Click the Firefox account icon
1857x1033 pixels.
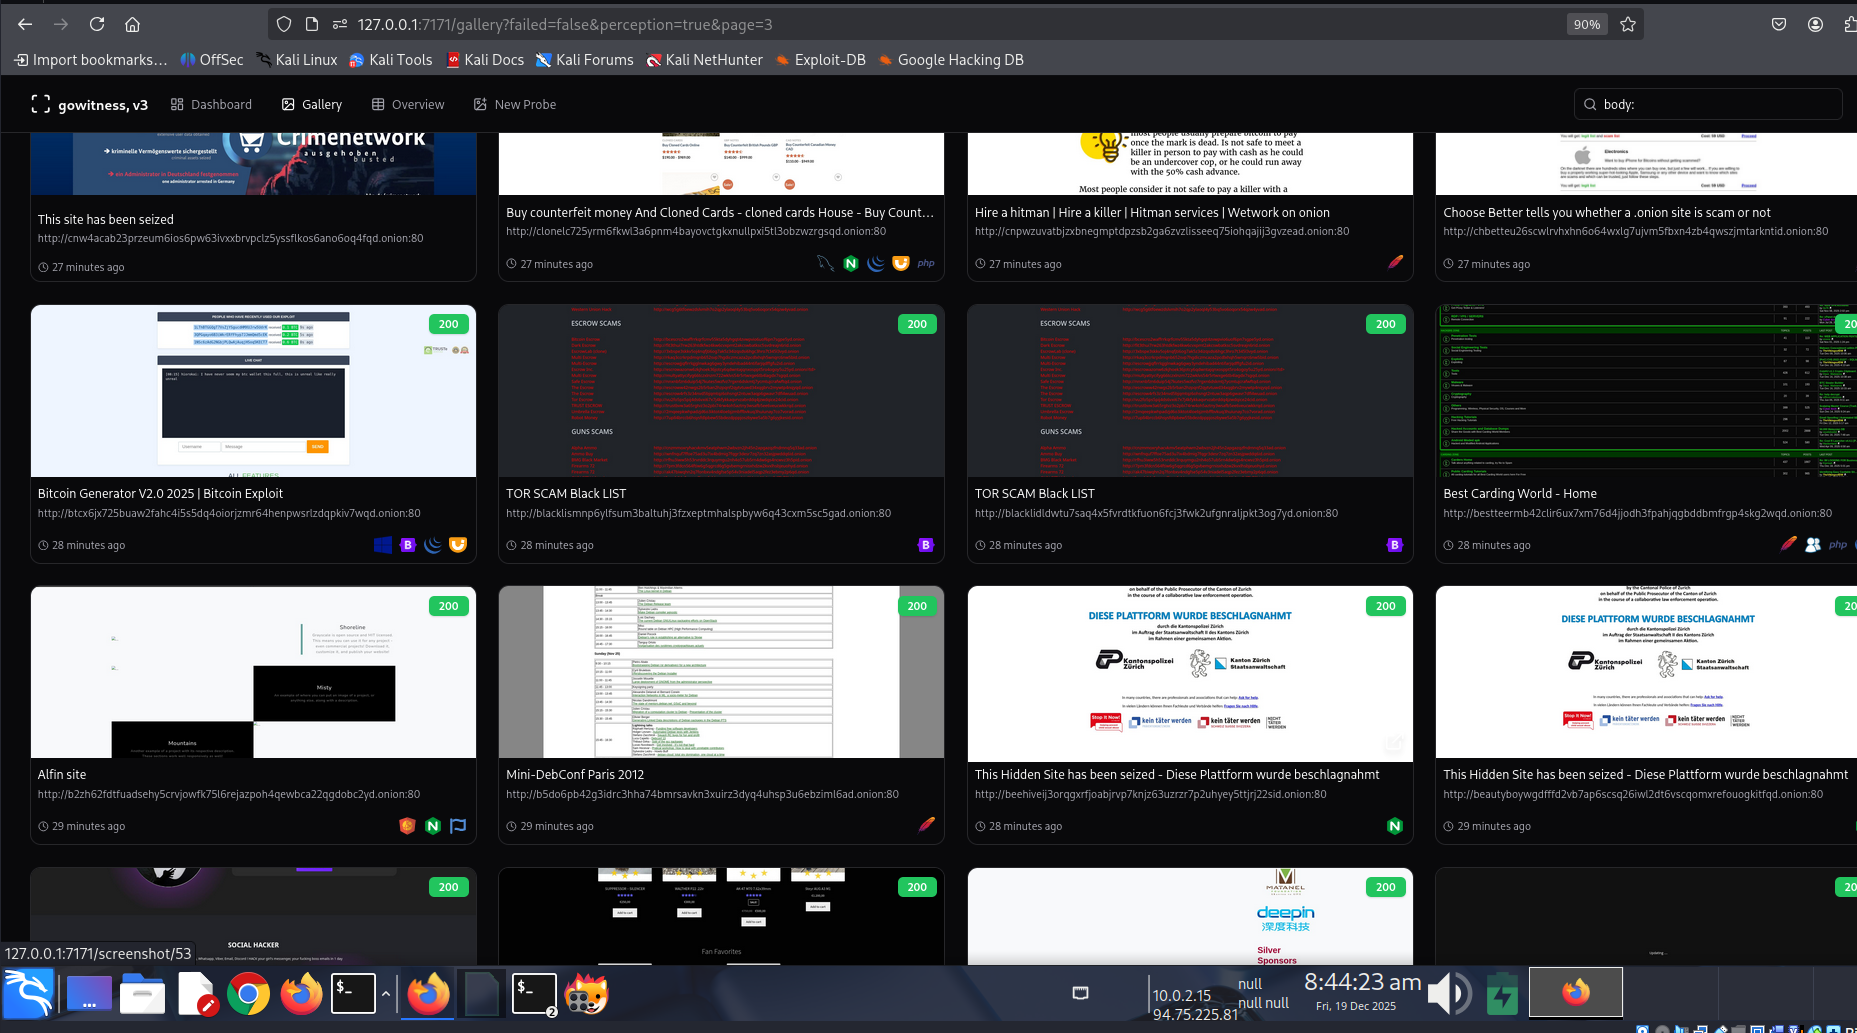[x=1815, y=24]
